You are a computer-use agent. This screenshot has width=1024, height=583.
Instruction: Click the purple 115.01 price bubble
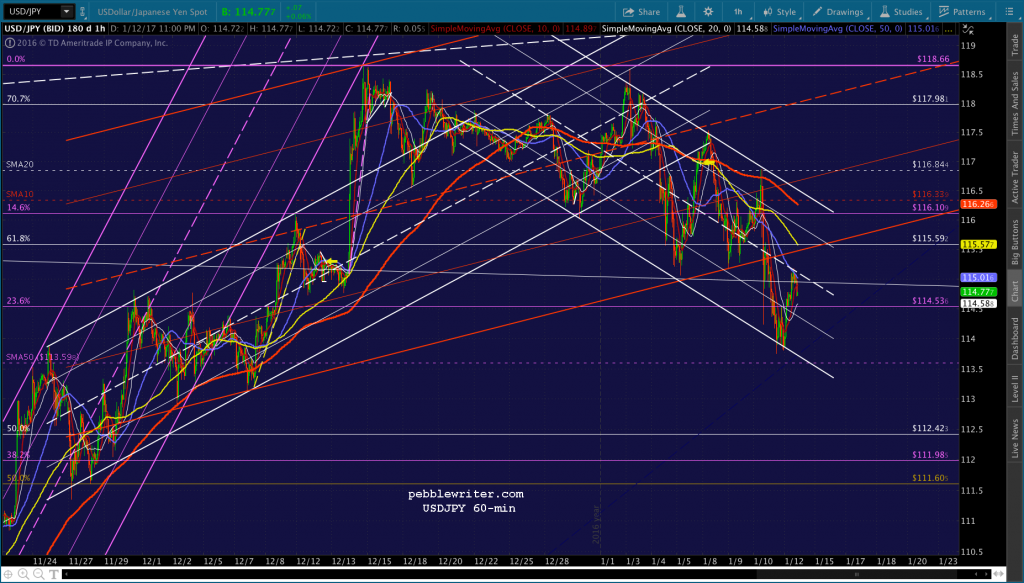tap(978, 277)
